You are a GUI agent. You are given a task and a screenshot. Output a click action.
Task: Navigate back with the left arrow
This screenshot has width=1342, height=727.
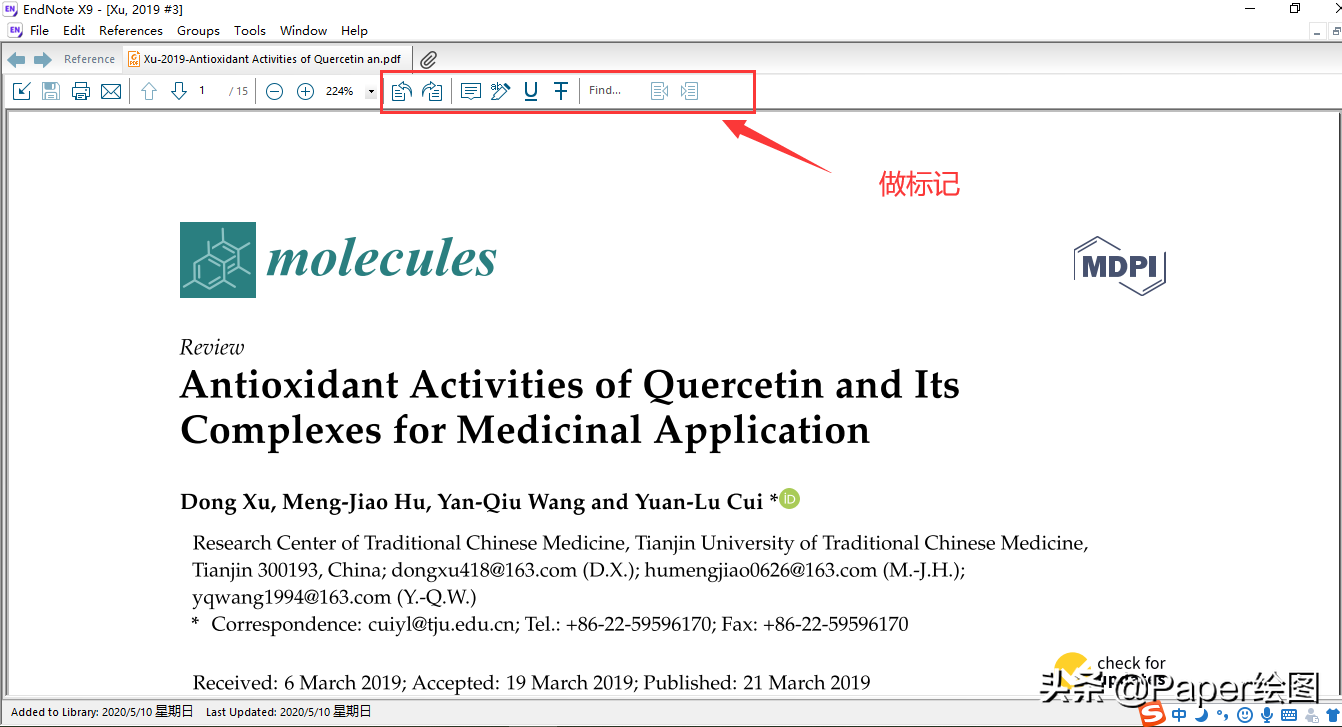16,60
